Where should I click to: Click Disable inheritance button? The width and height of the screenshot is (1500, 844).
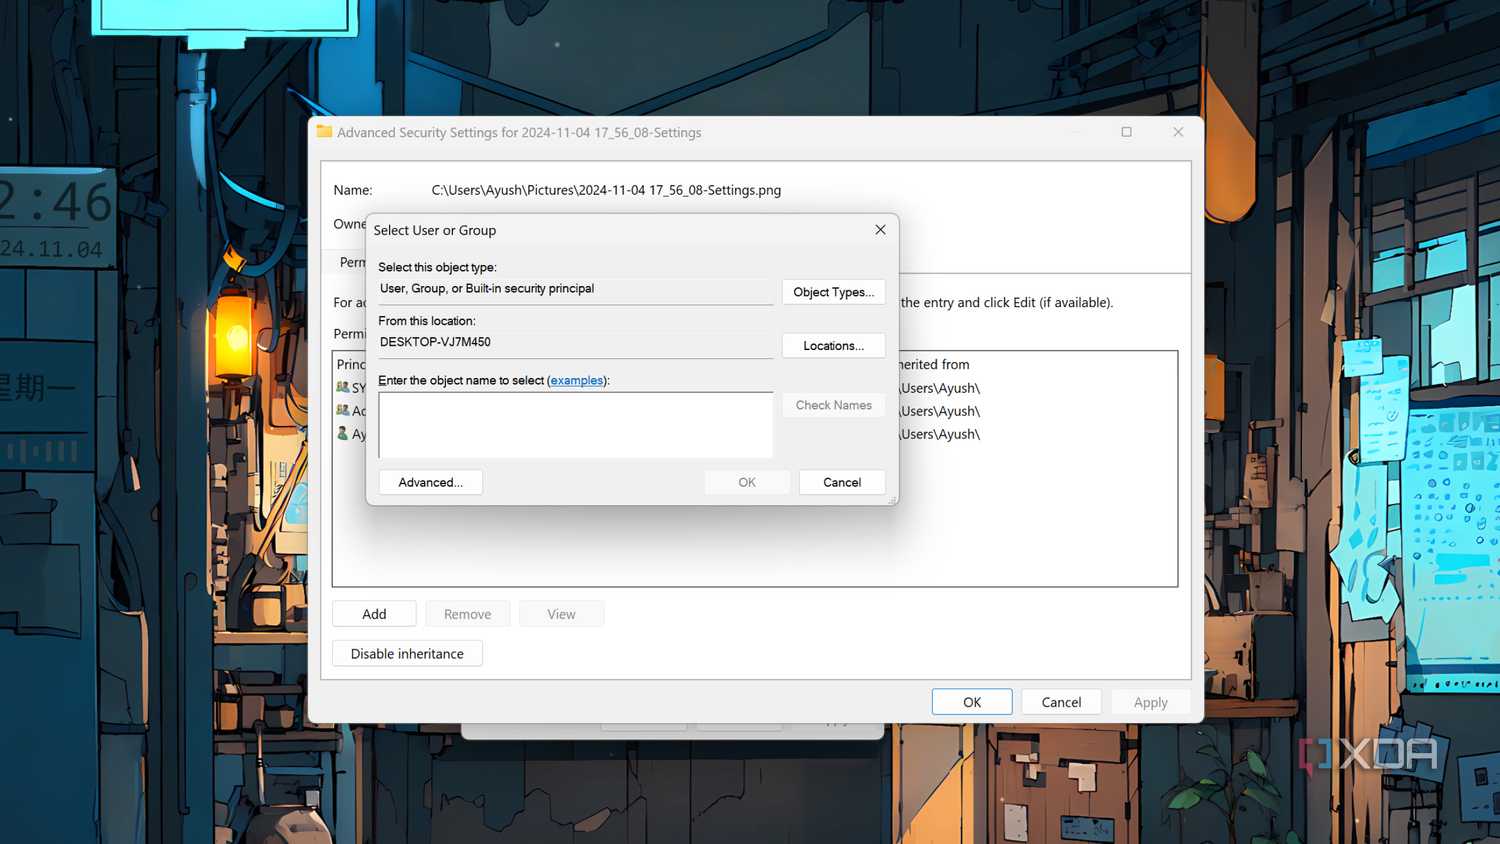407,653
